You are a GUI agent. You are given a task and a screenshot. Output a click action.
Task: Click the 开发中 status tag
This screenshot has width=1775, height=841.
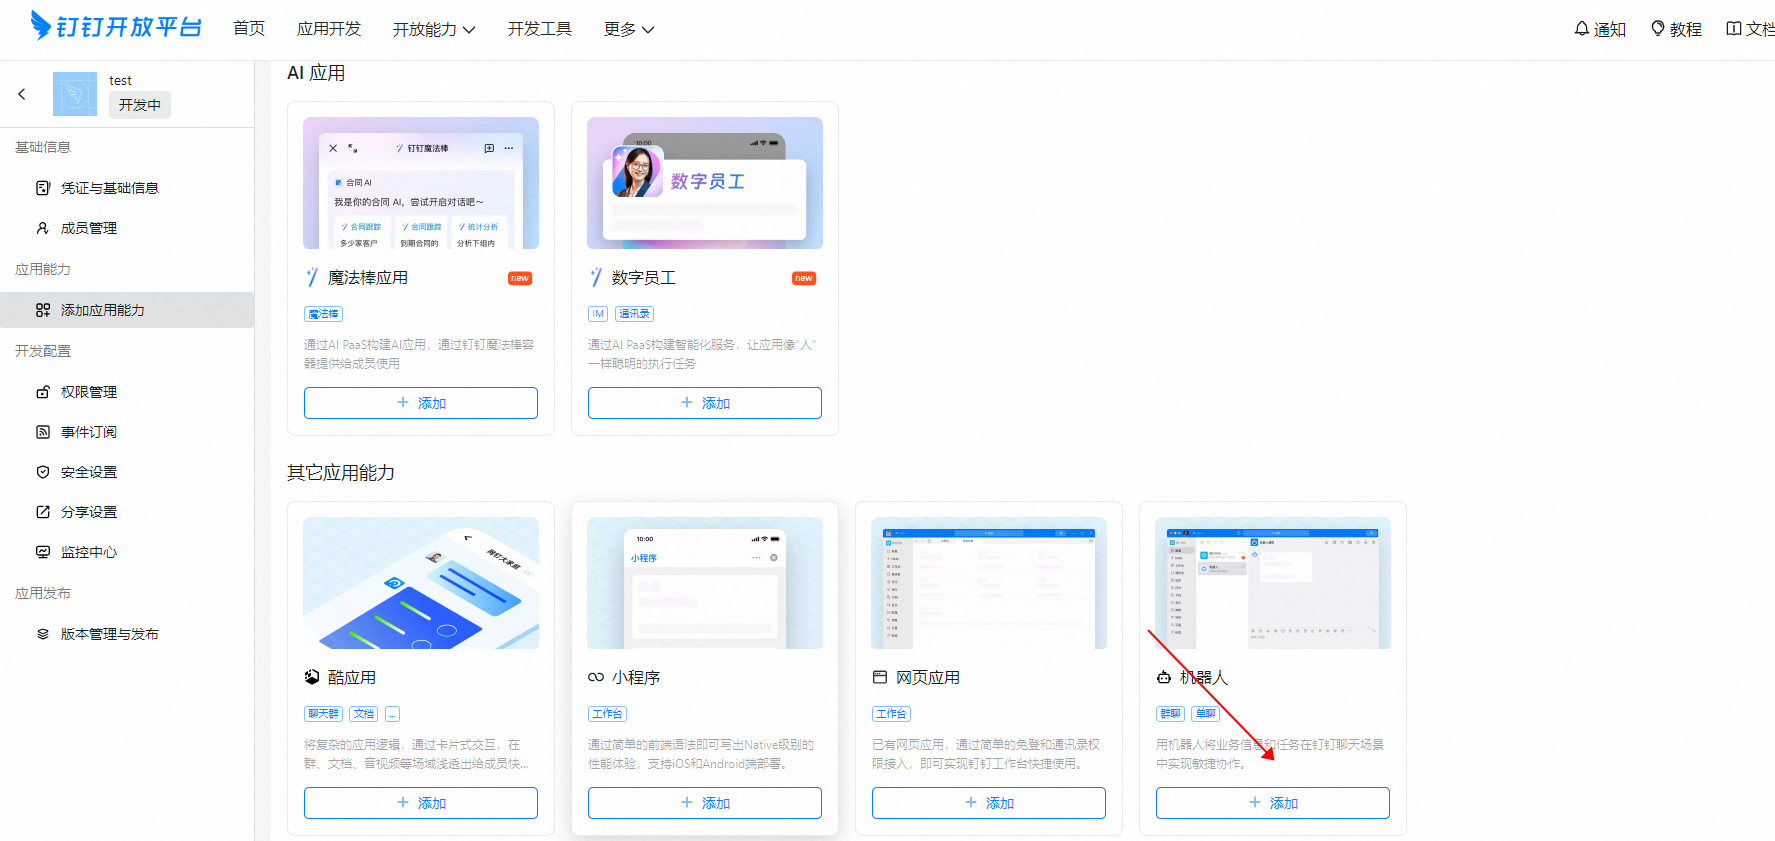pos(140,105)
